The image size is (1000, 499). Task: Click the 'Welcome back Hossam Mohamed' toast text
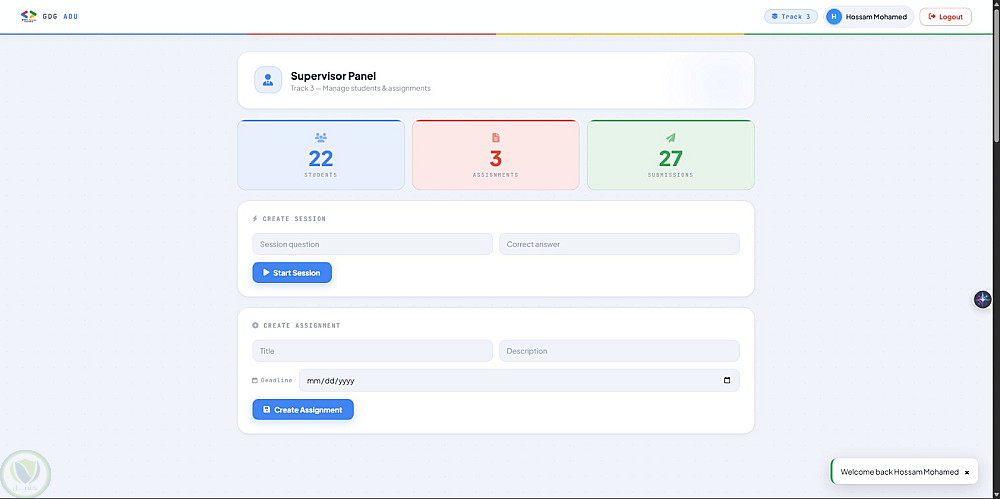coord(899,472)
